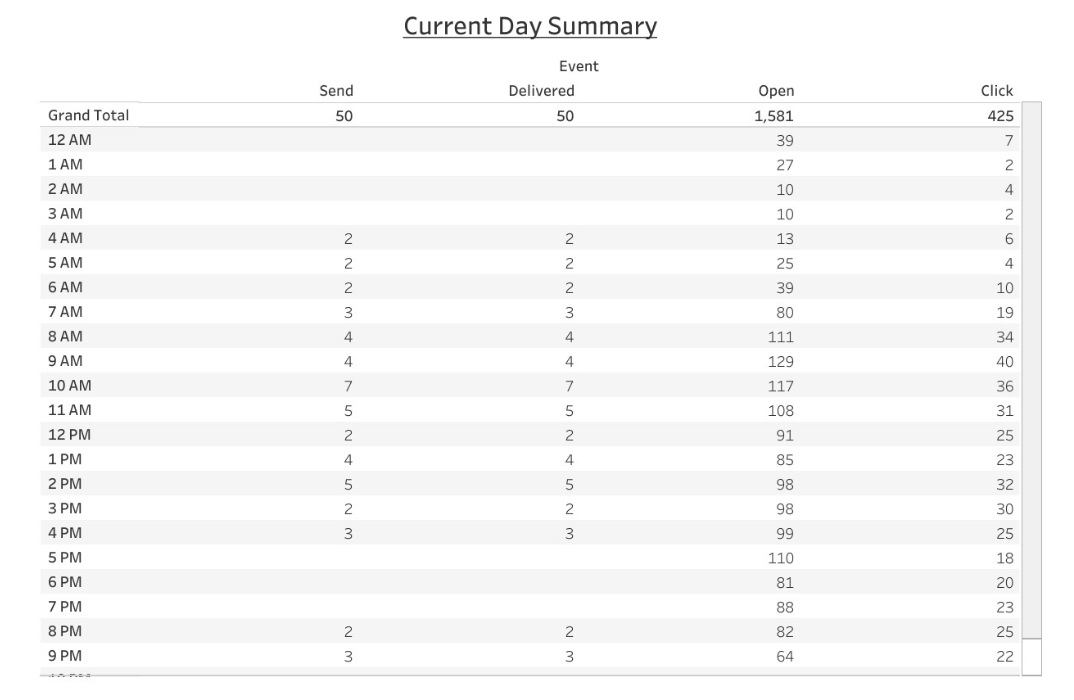This screenshot has width=1074, height=700.
Task: Click the 8 AM Click value 34
Action: [x=1004, y=337]
